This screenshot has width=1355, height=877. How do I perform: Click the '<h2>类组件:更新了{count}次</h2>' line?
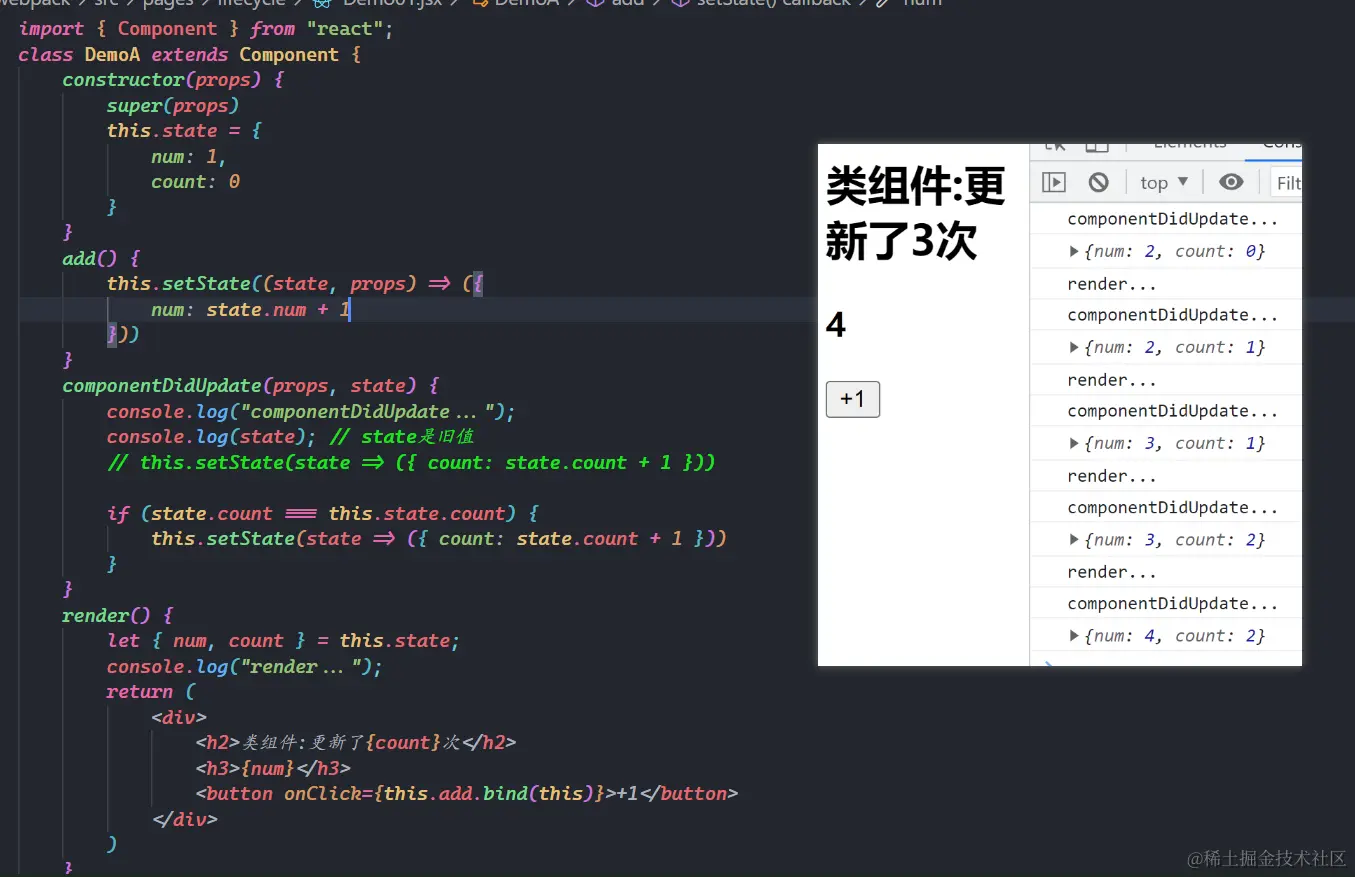[356, 743]
